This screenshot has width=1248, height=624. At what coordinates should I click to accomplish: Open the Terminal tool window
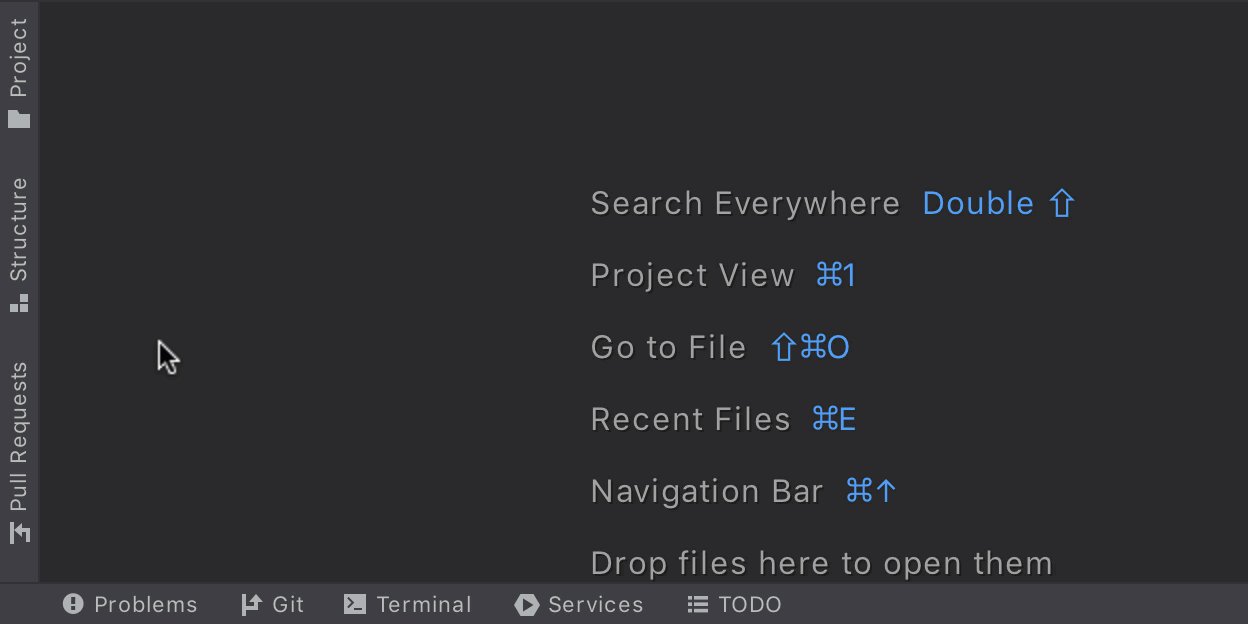click(424, 604)
